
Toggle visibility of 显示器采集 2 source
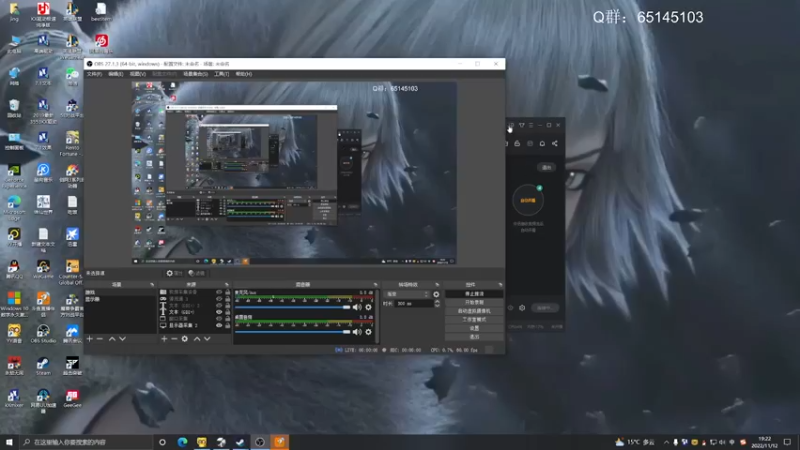pyautogui.click(x=219, y=326)
